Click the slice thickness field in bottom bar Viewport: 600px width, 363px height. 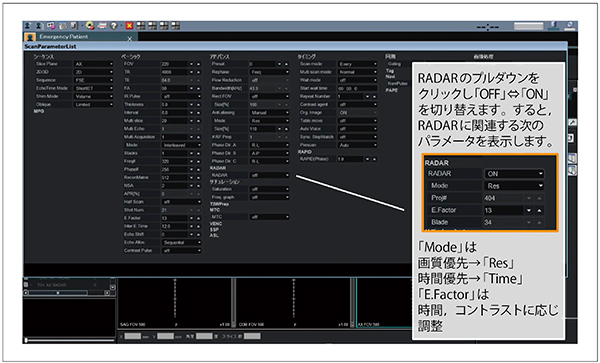252,336
